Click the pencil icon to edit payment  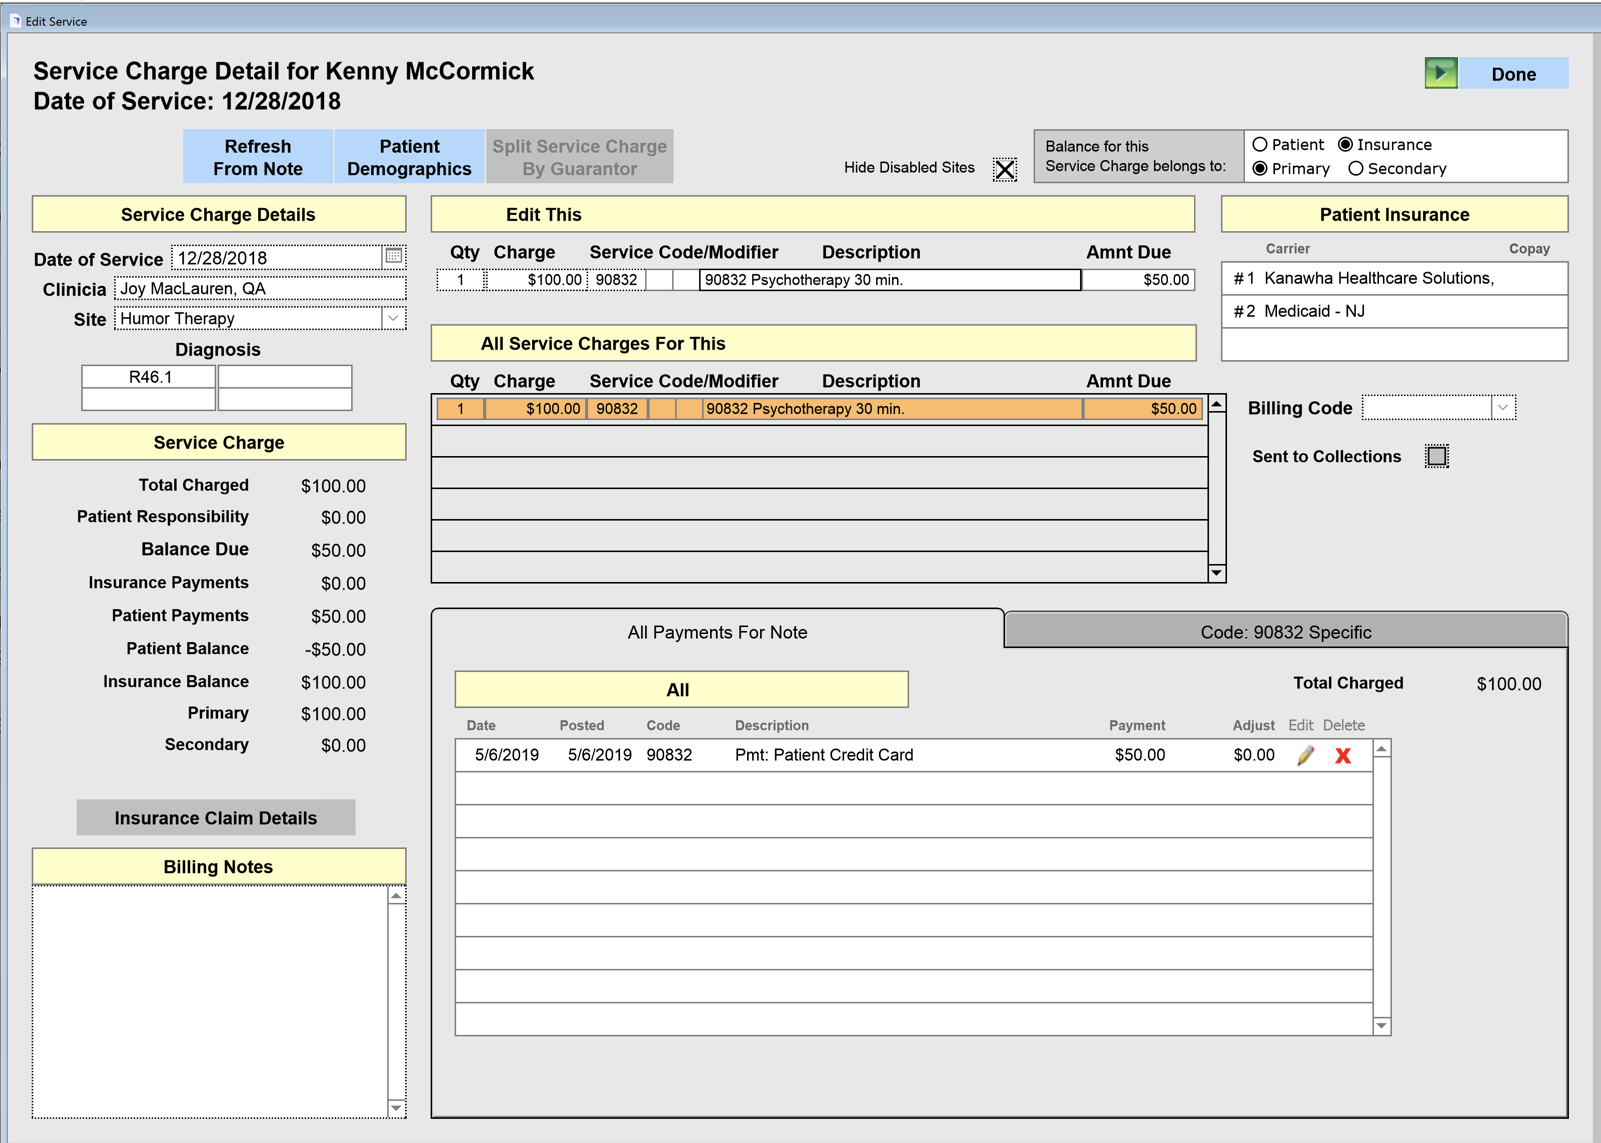point(1304,756)
